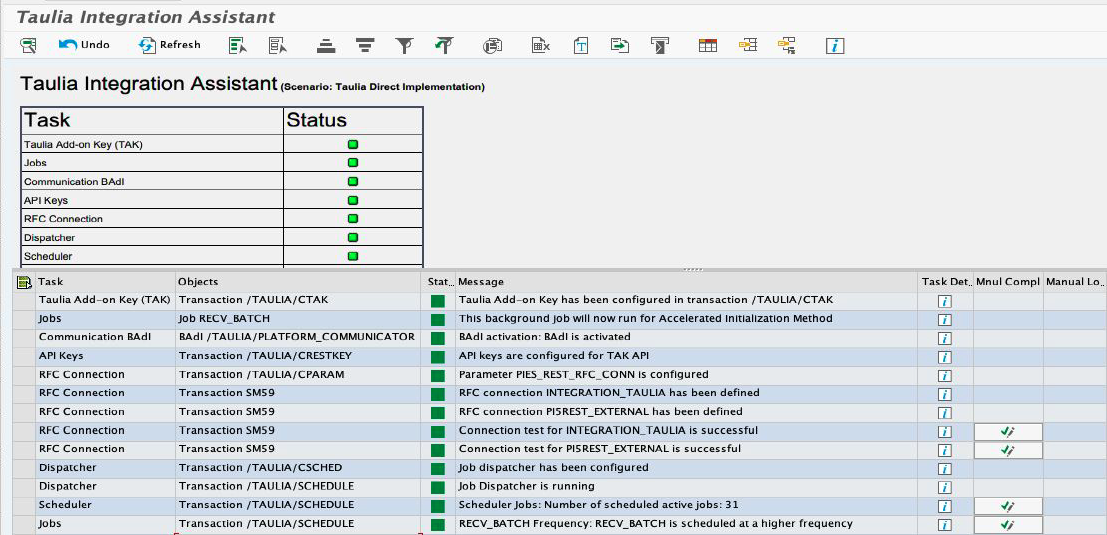The width and height of the screenshot is (1107, 535).
Task: Open task details for API Keys row
Action: [x=945, y=357]
